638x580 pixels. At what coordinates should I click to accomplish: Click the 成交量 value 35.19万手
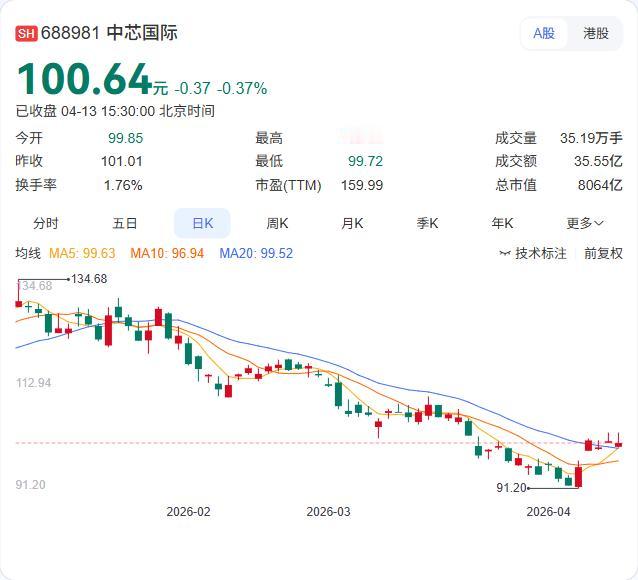tap(591, 138)
